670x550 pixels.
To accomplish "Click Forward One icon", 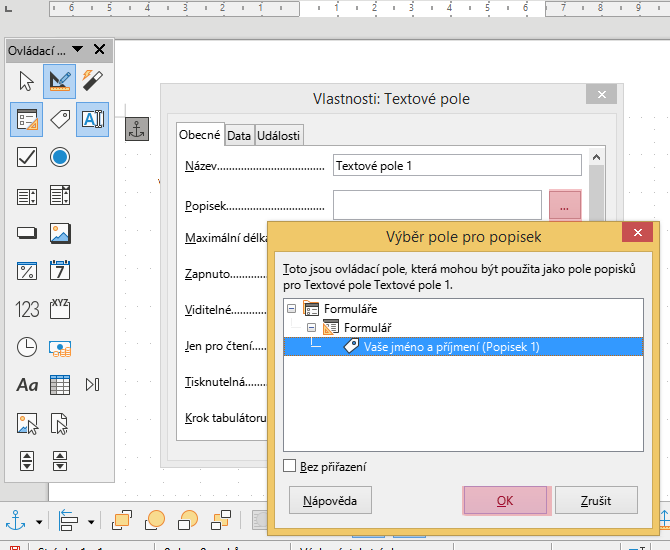I will click(155, 521).
